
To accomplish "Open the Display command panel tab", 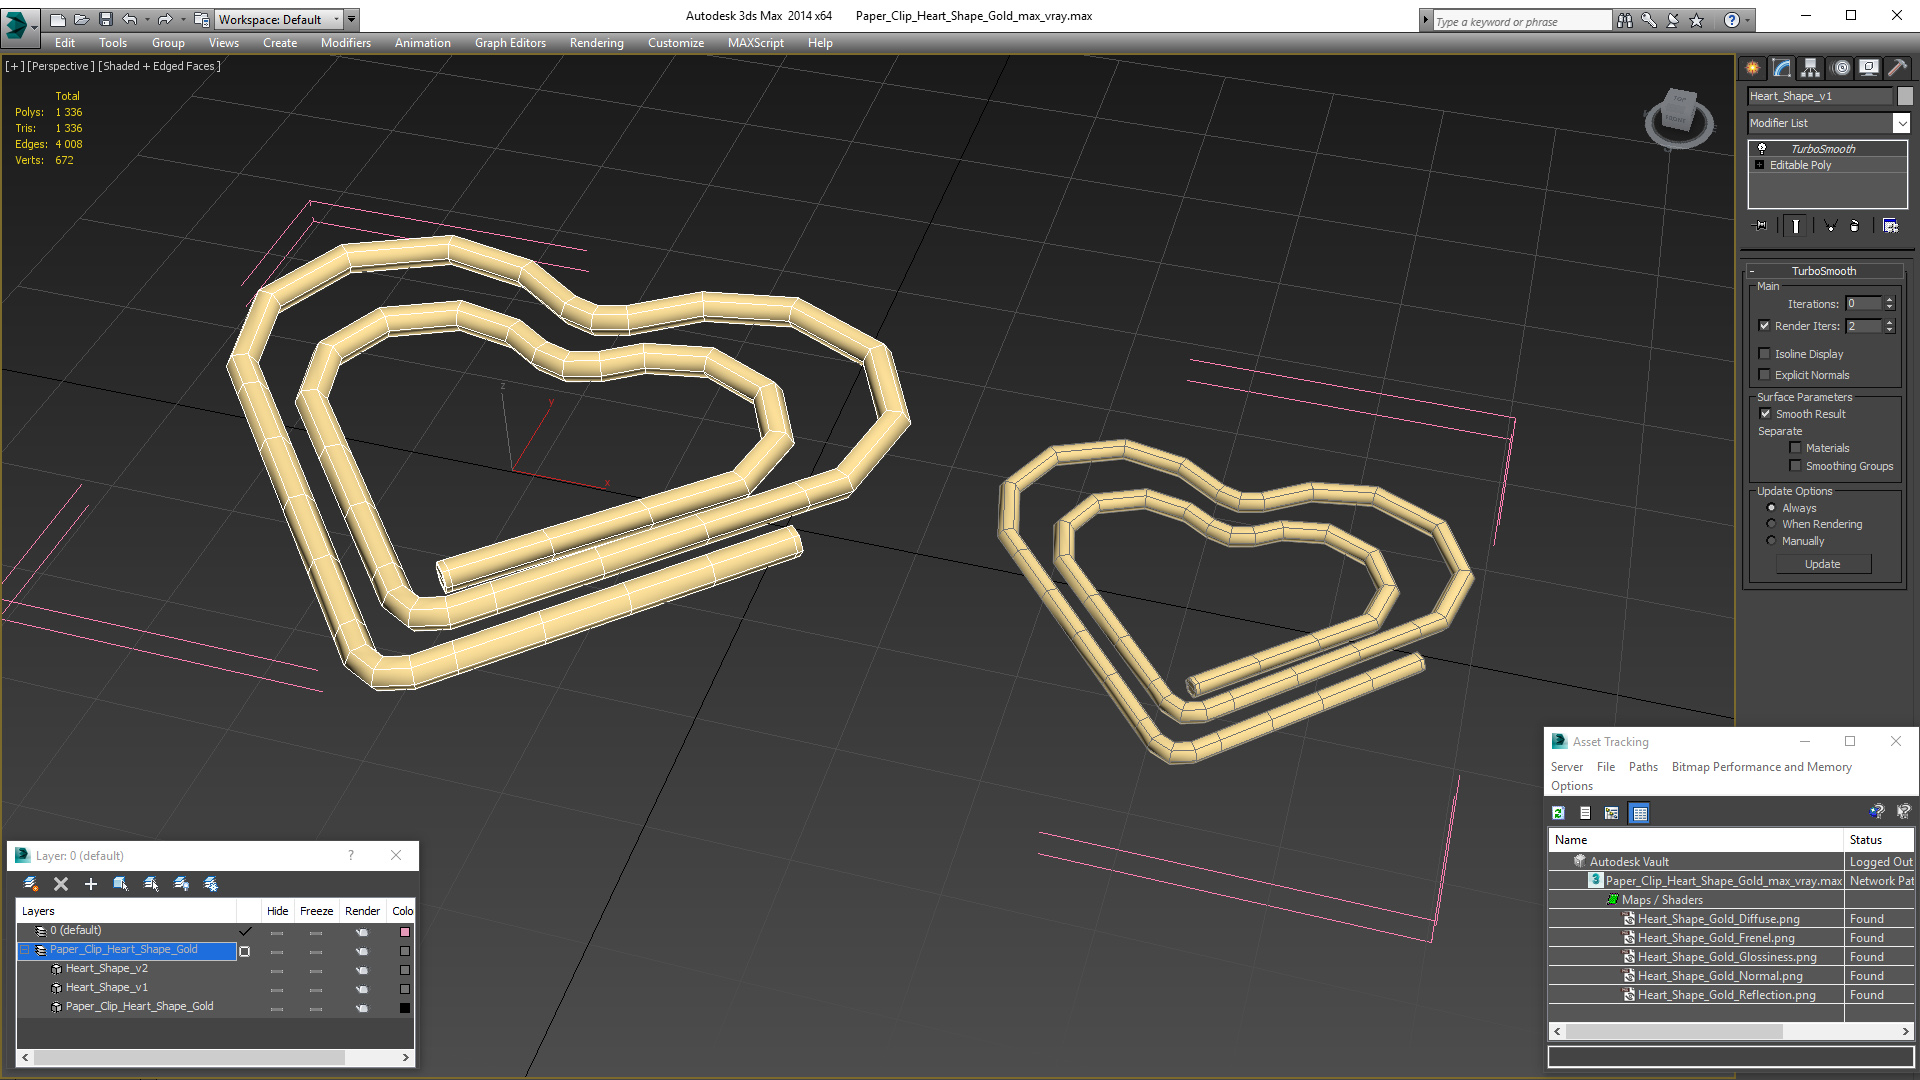I will 1868,68.
